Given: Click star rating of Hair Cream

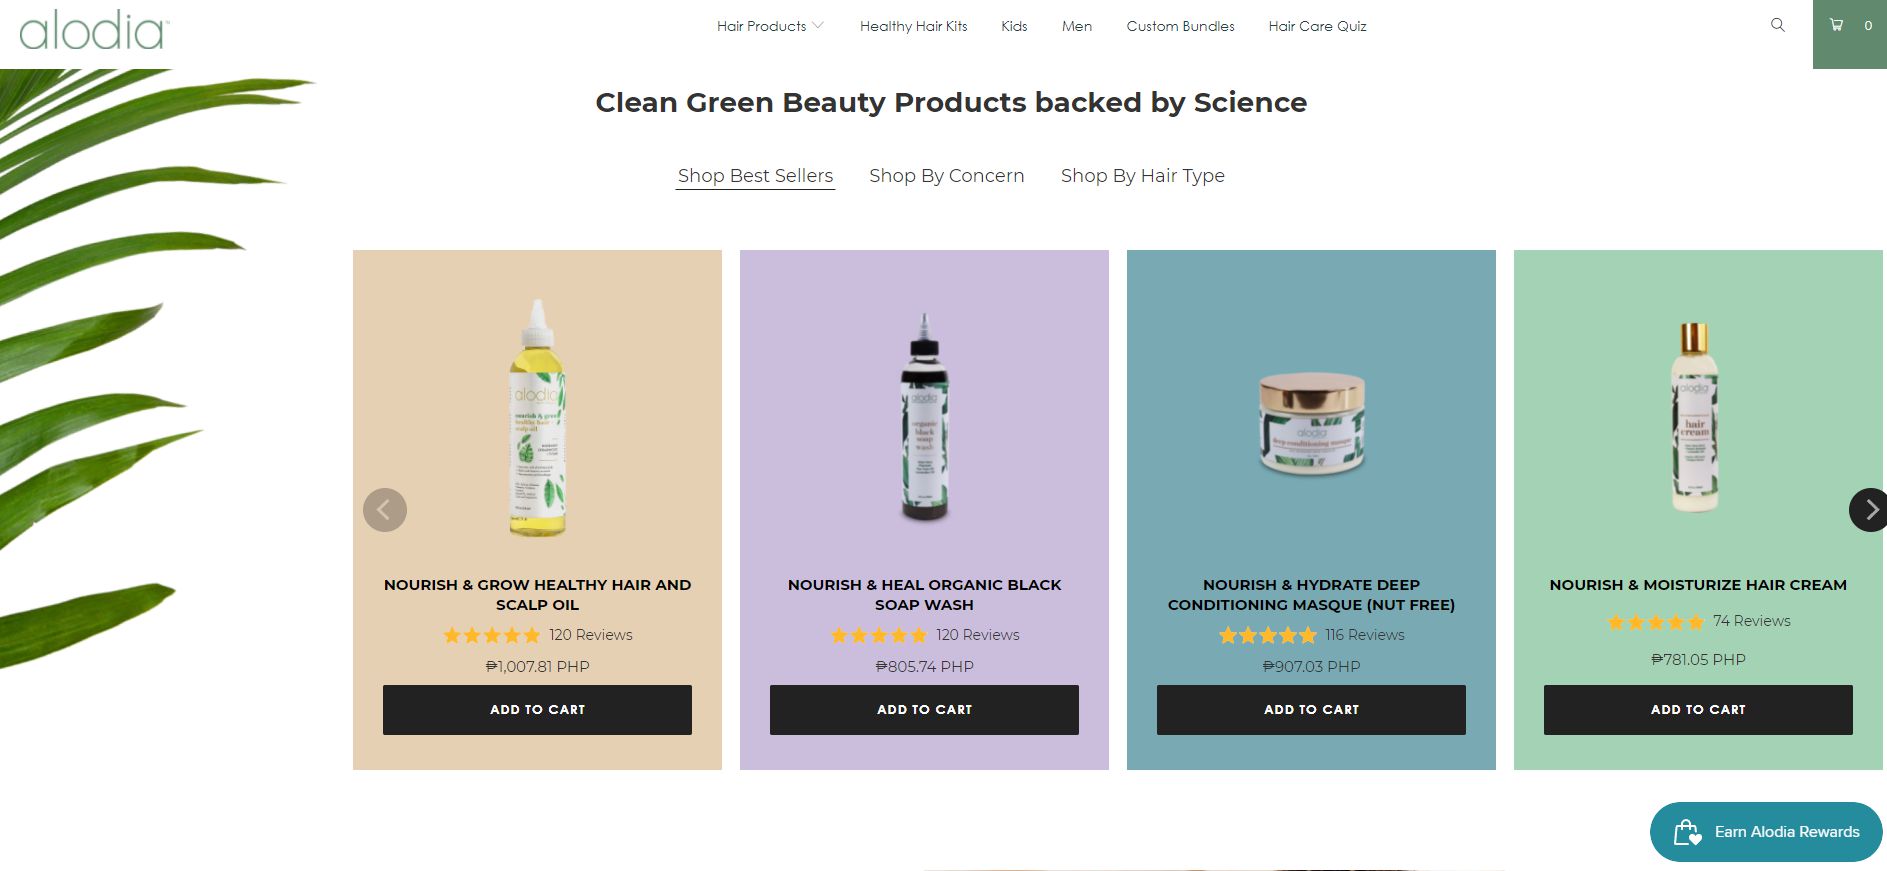Looking at the screenshot, I should (1656, 622).
